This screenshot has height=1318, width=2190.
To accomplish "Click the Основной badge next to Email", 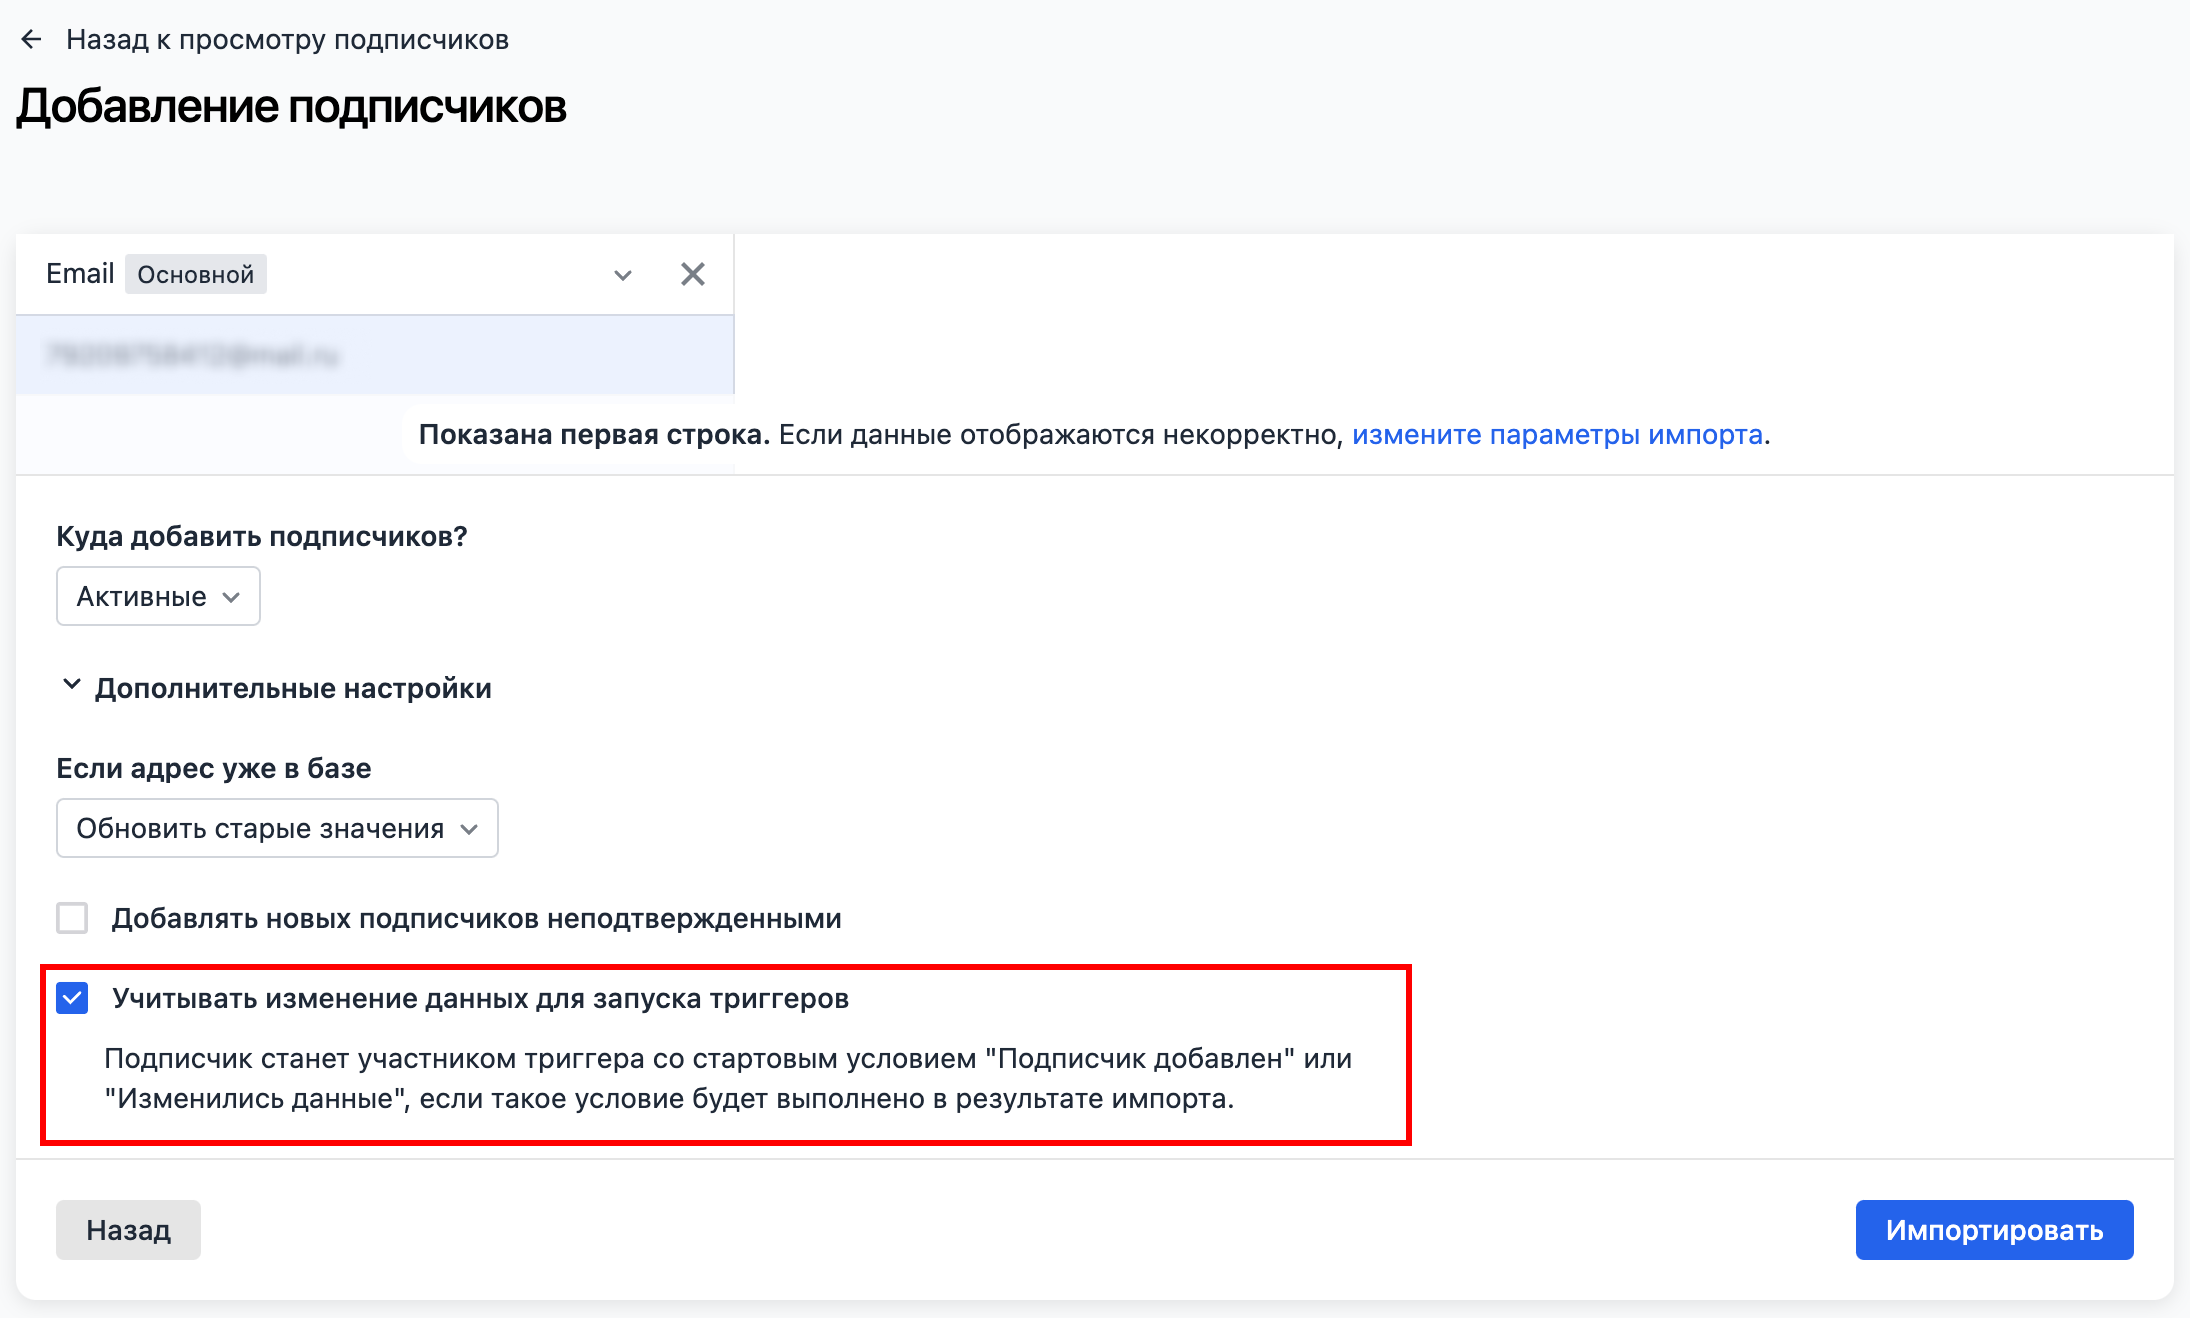I will point(195,275).
